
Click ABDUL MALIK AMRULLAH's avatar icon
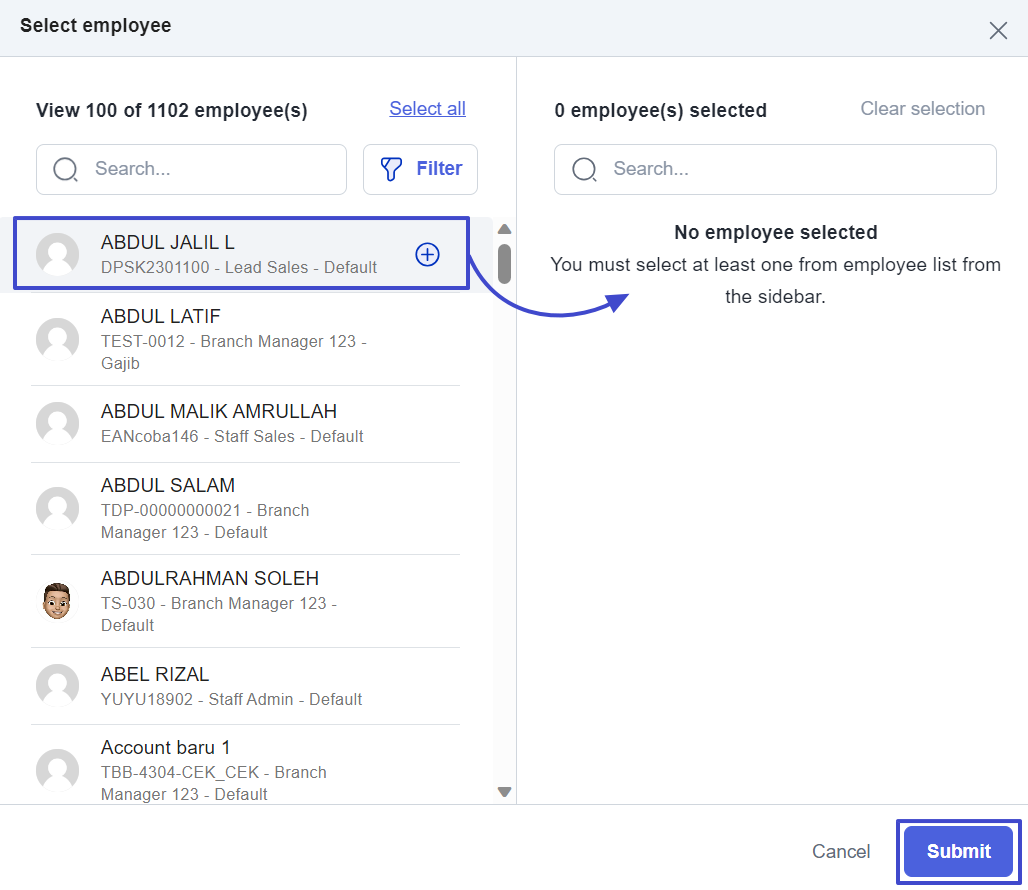click(x=57, y=423)
